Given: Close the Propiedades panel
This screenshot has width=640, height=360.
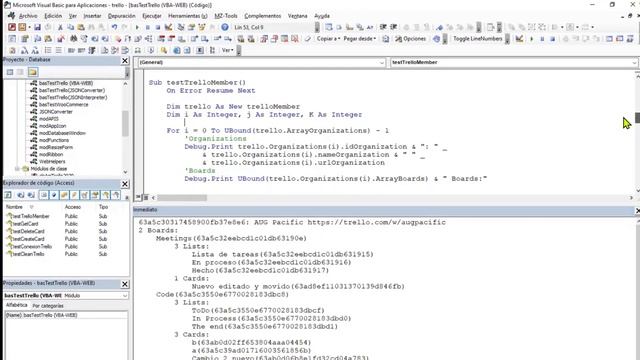Looking at the screenshot, I should point(125,284).
